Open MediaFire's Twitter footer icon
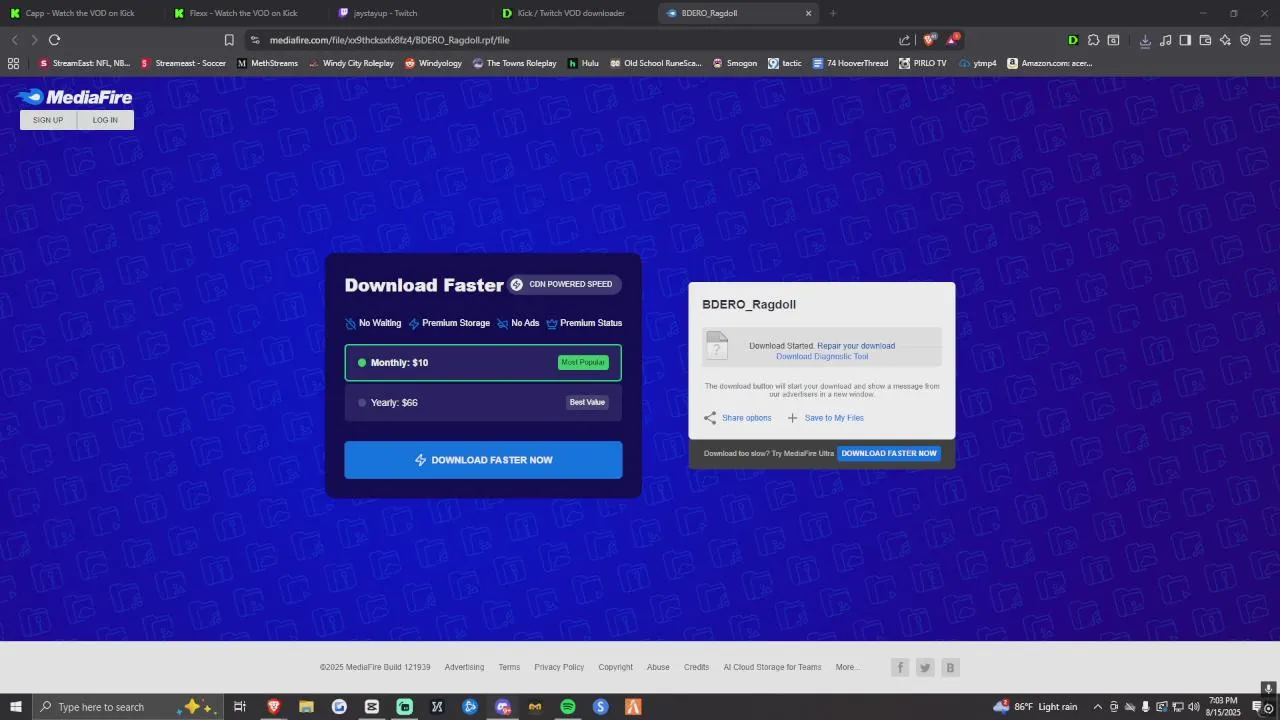1280x720 pixels. 925,668
